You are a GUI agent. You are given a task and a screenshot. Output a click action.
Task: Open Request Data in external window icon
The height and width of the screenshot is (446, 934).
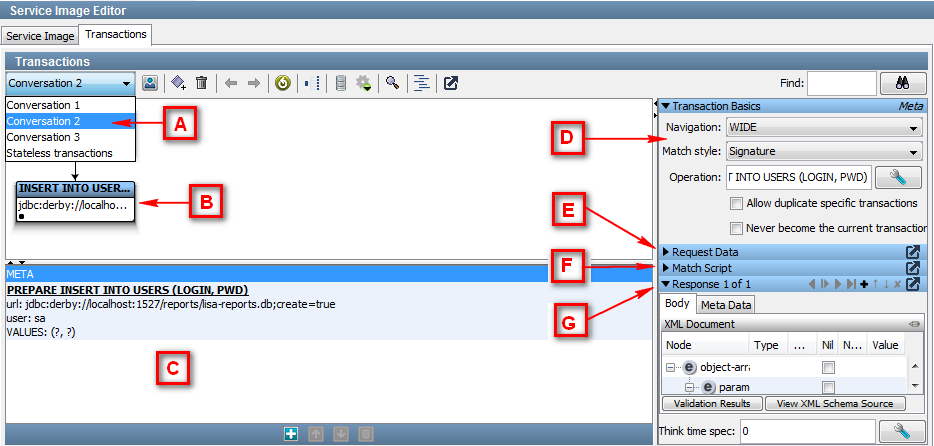pos(912,252)
